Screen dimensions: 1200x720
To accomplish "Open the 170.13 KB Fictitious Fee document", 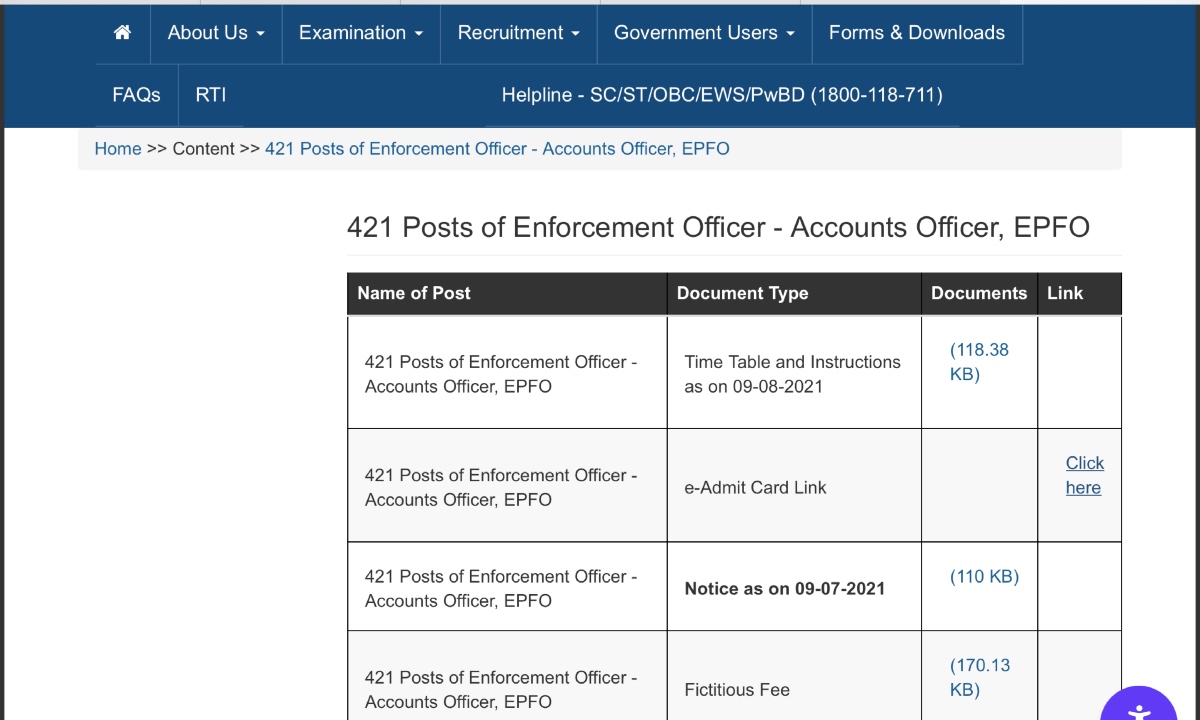I will pos(979,677).
